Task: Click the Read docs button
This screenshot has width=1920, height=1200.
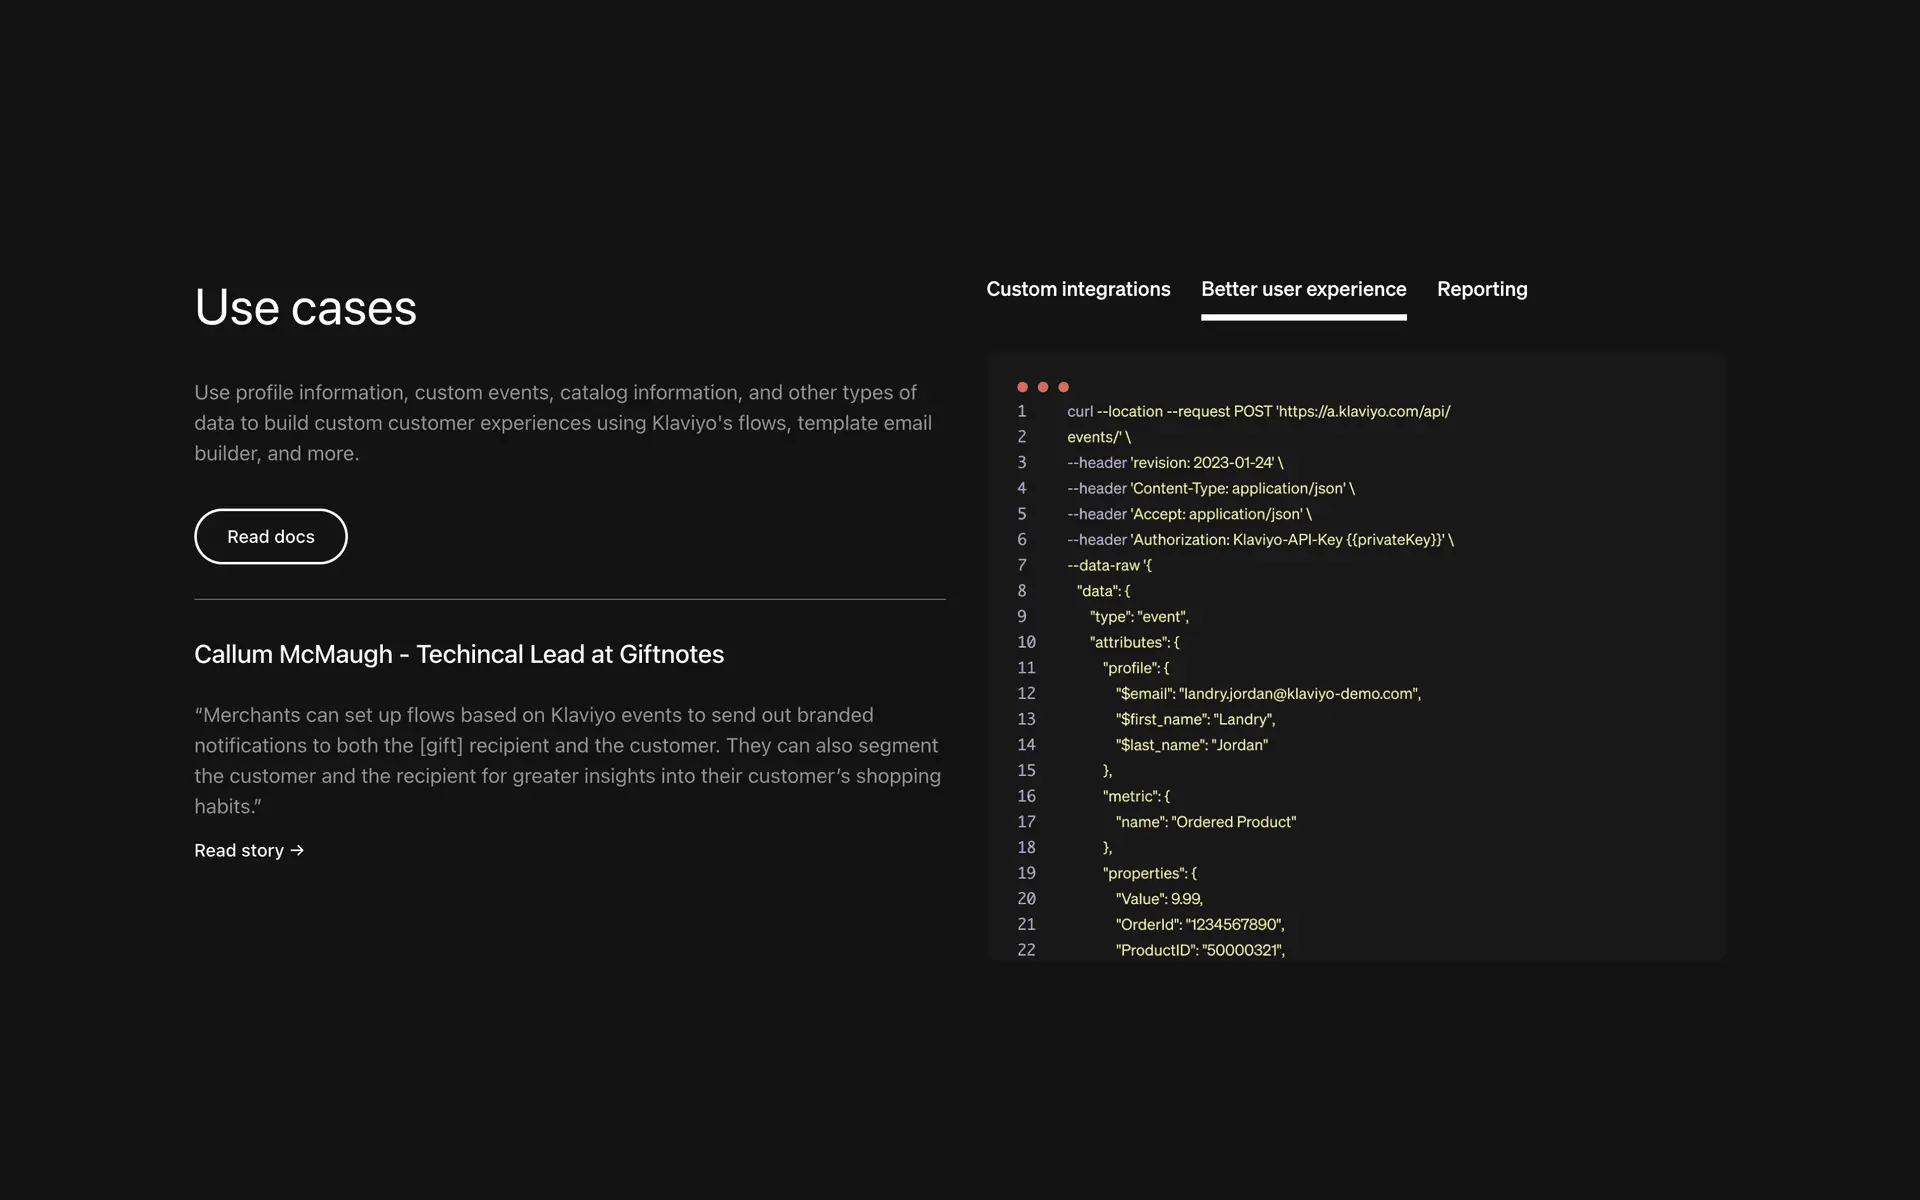Action: (x=271, y=537)
